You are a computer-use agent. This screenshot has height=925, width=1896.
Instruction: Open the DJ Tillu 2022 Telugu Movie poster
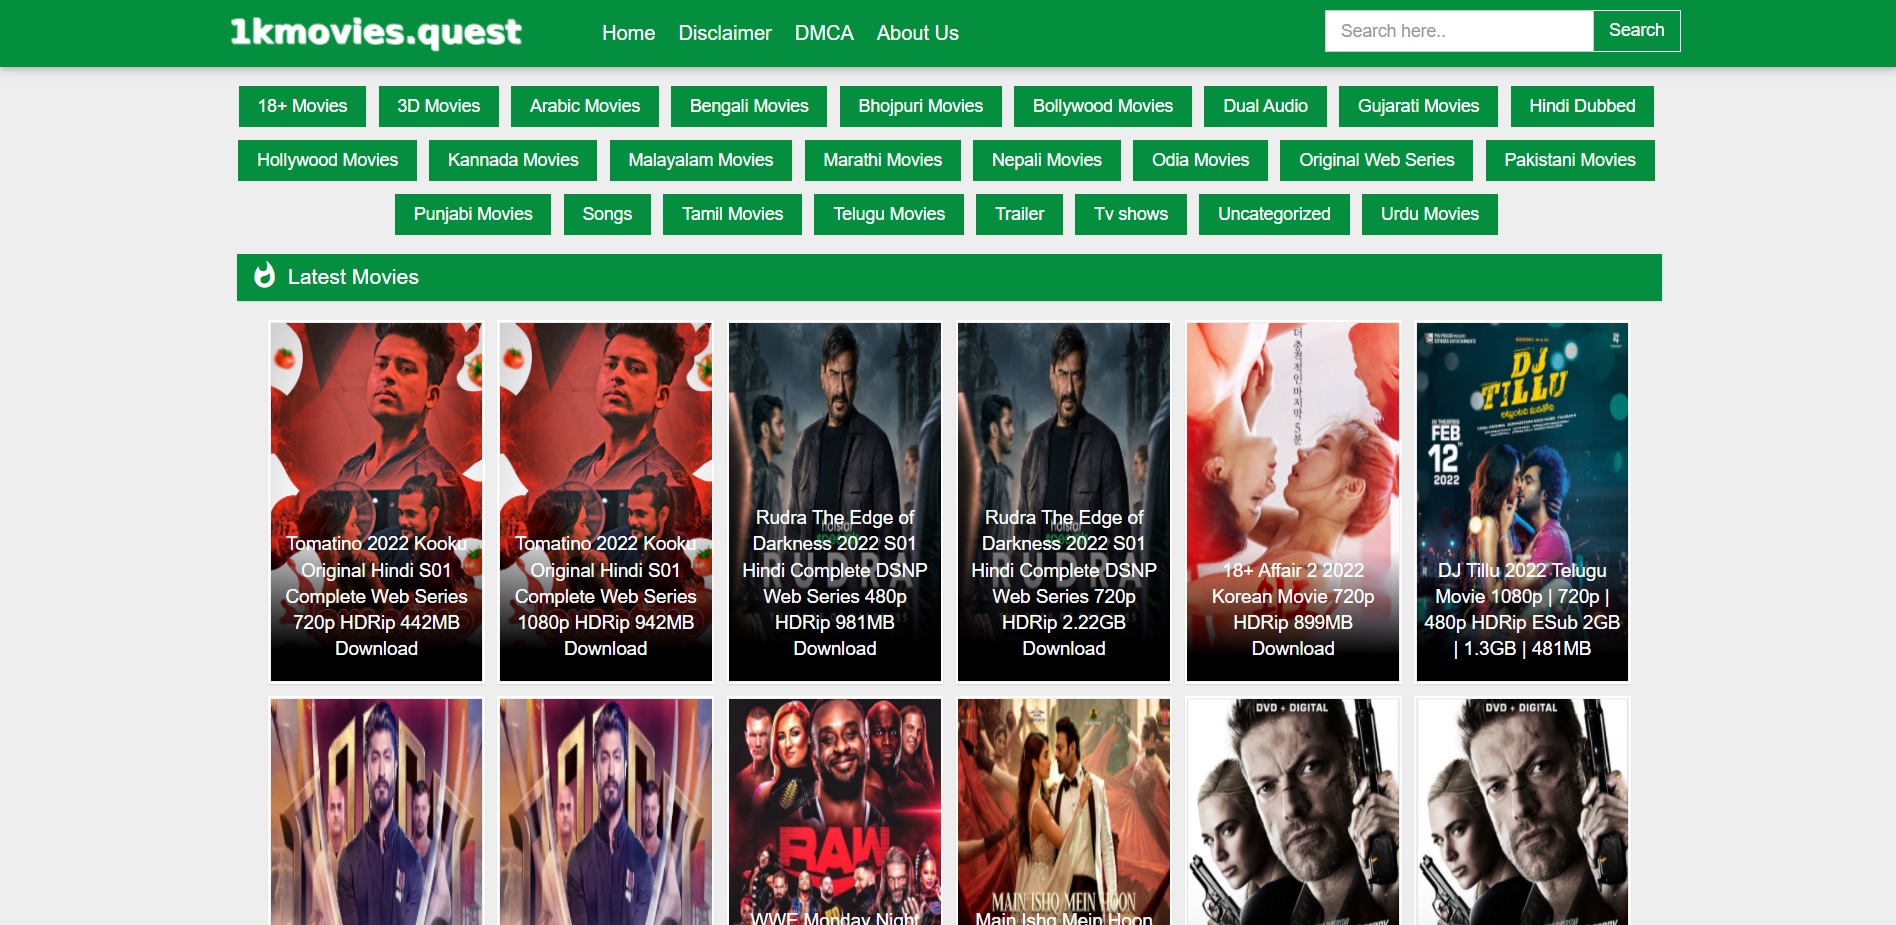[1522, 502]
